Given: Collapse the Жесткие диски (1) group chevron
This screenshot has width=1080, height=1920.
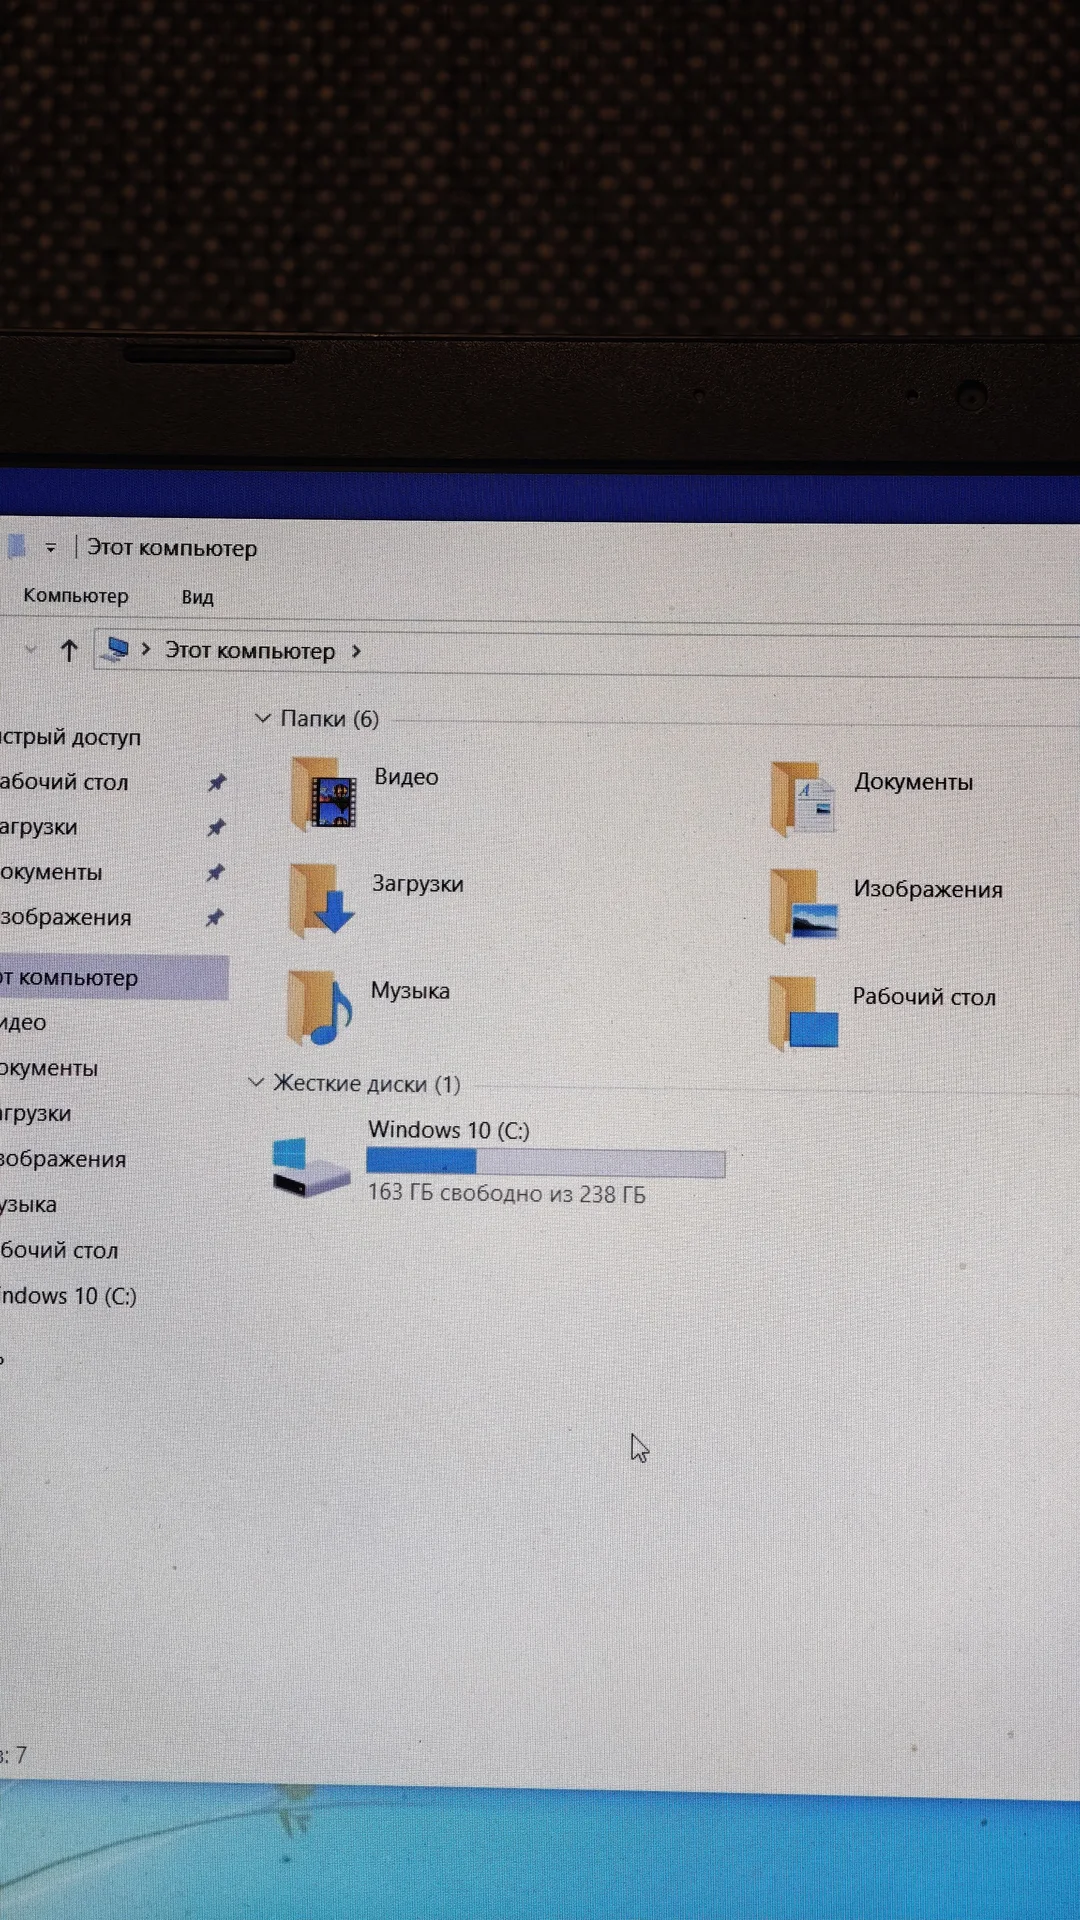Looking at the screenshot, I should click(x=256, y=1082).
